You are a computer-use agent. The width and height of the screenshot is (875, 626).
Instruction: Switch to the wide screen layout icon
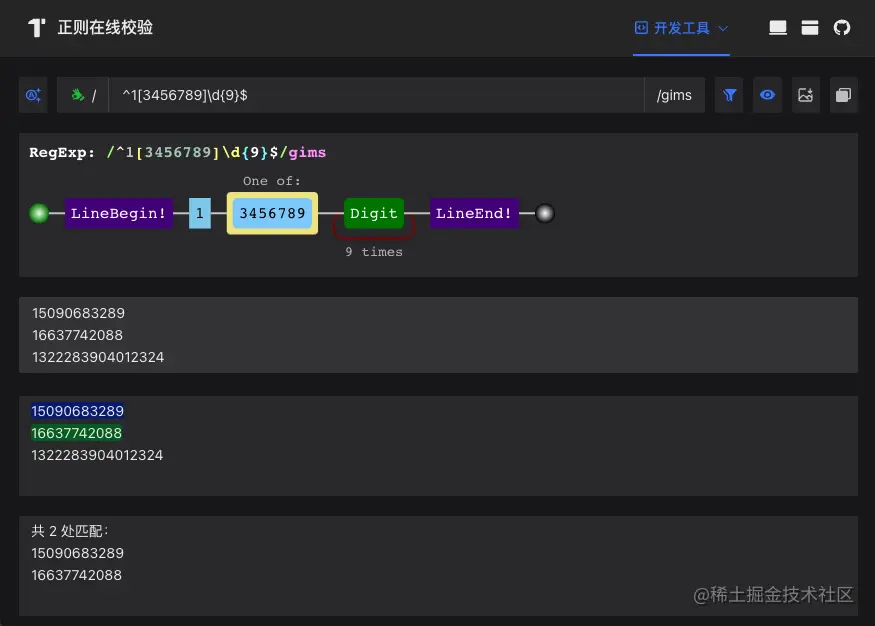(x=778, y=27)
